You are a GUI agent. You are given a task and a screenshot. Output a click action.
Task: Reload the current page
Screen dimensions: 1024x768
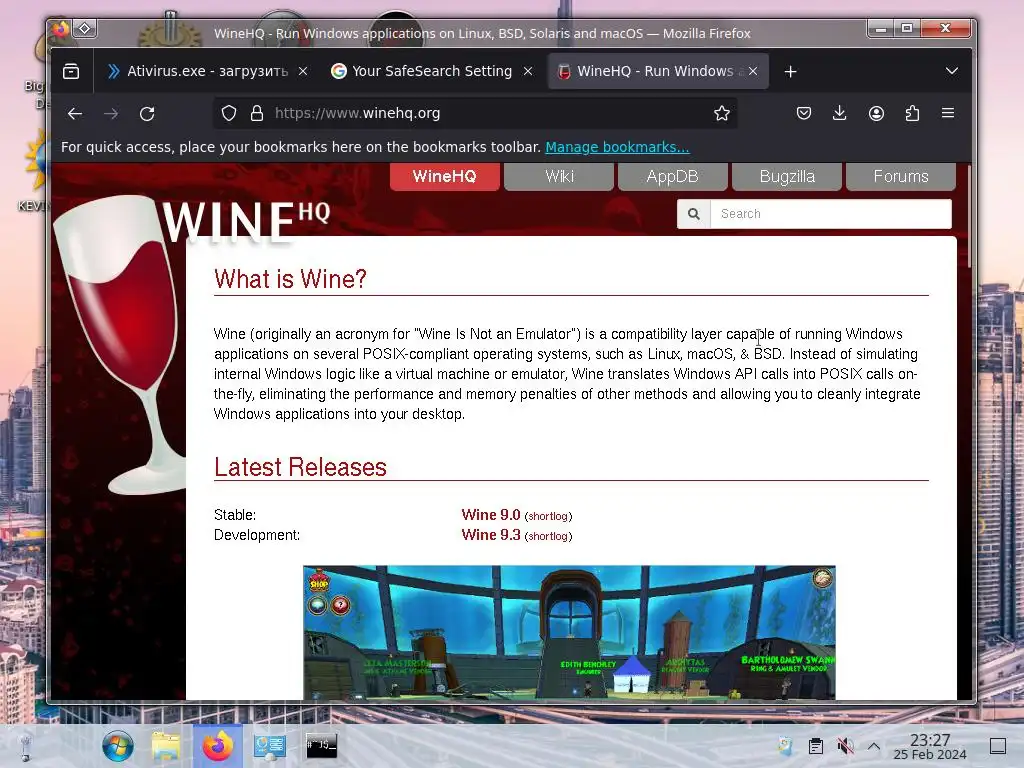click(x=148, y=114)
